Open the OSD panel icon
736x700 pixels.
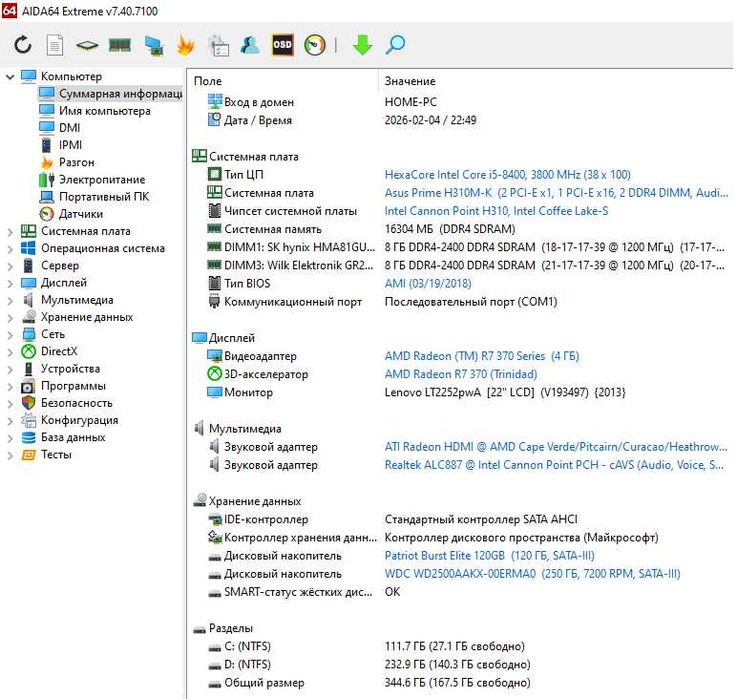tap(283, 45)
